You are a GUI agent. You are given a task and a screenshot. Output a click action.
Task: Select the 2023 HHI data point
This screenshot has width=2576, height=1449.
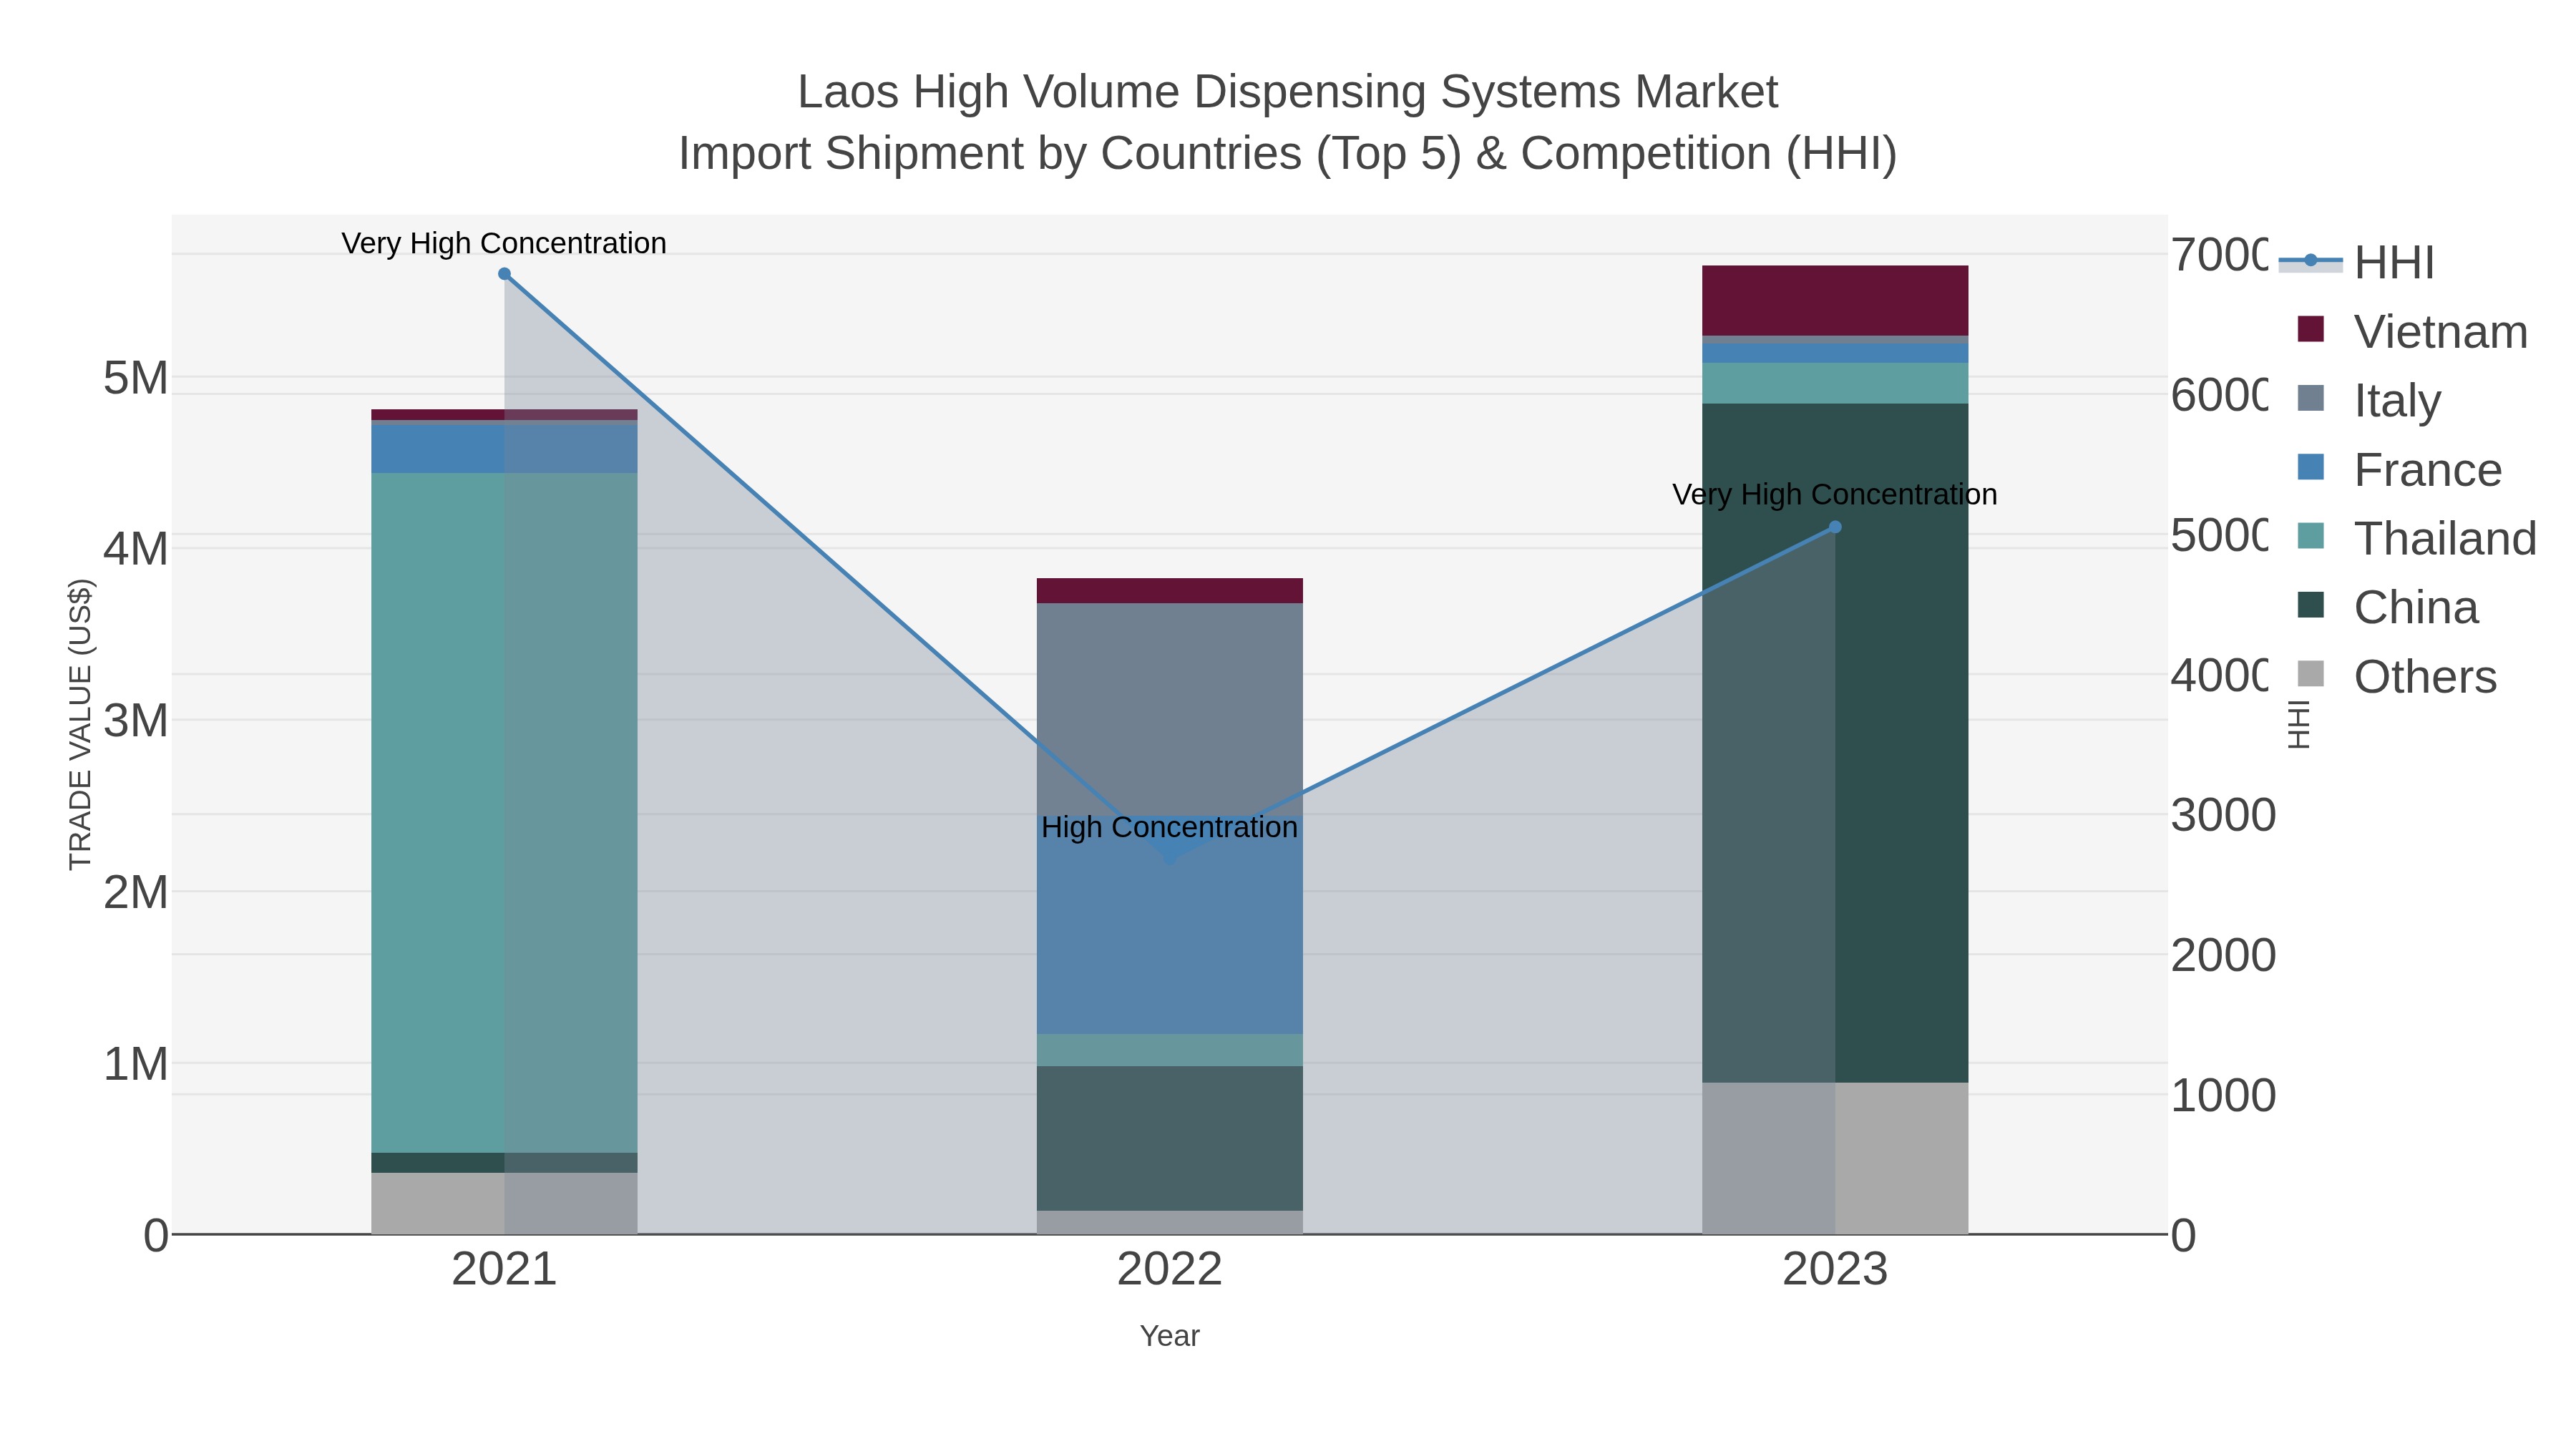1835,527
